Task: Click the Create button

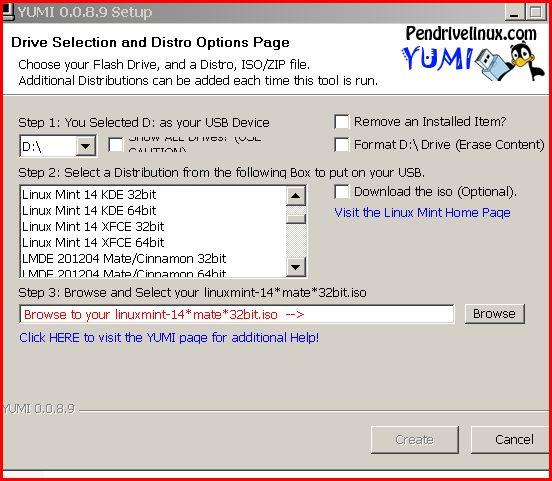Action: click(x=414, y=439)
